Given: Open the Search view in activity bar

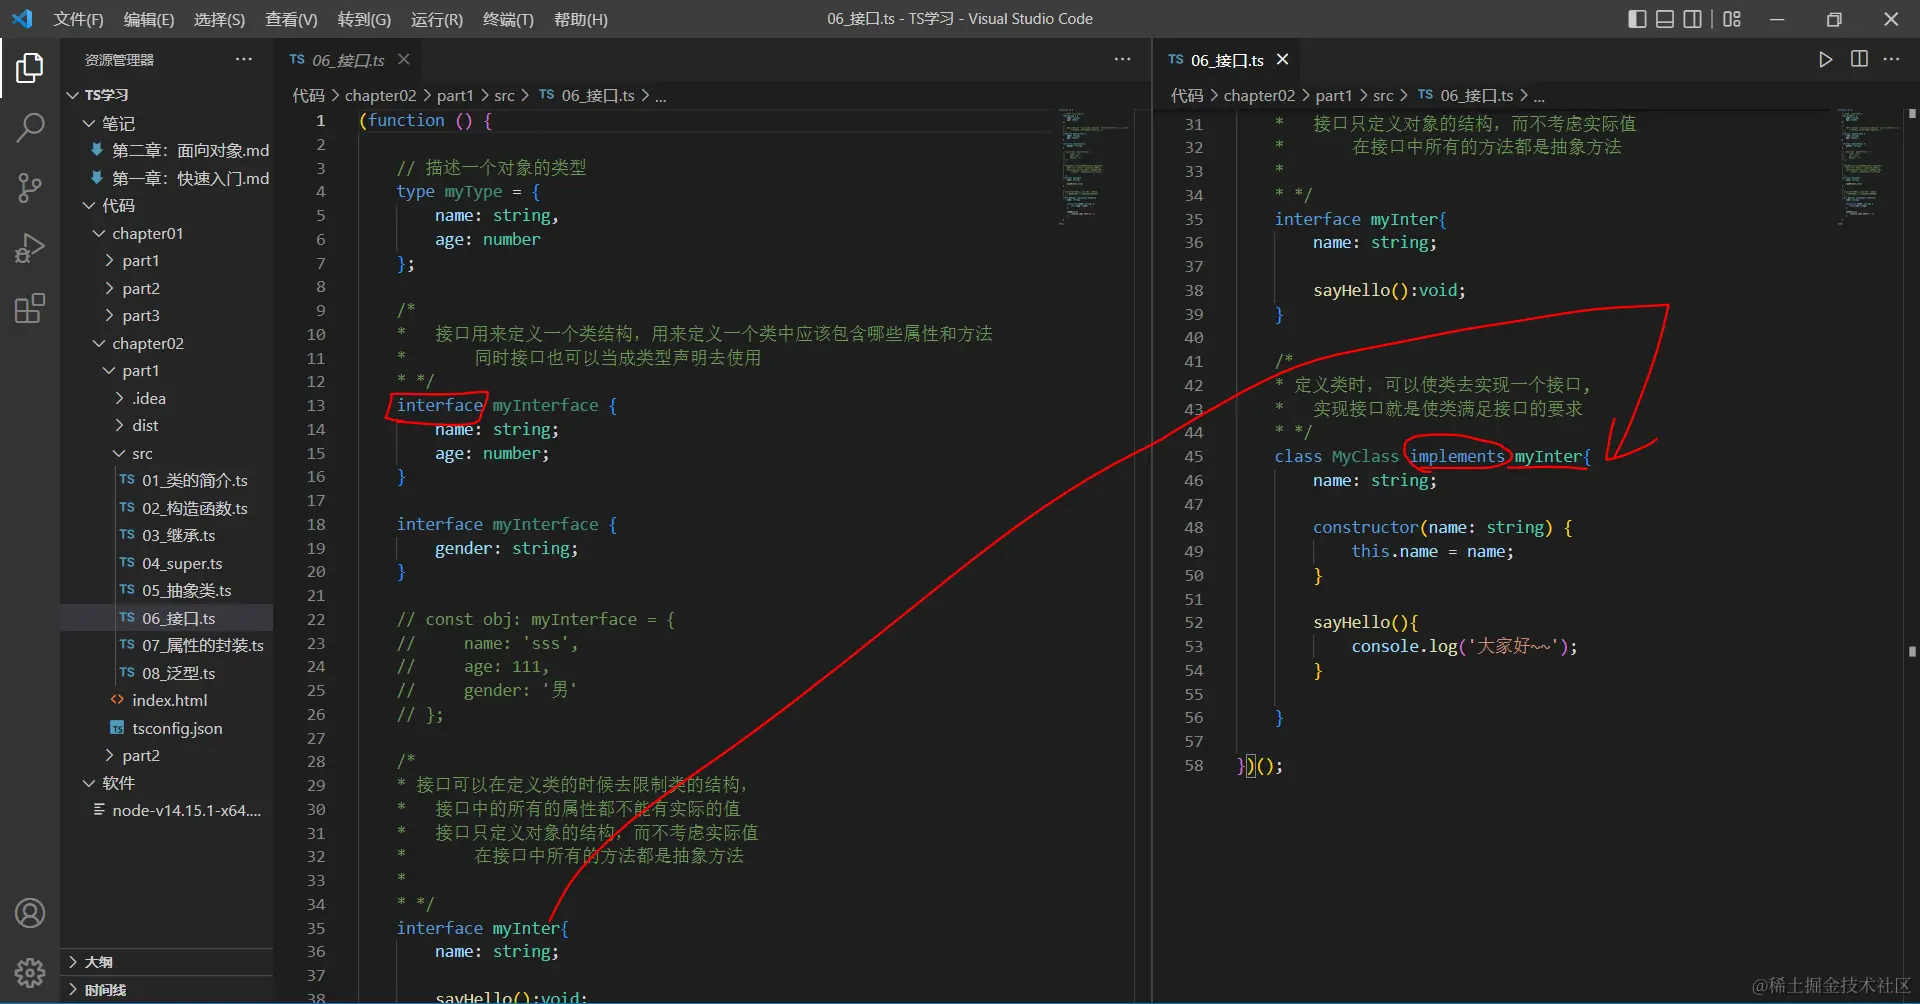Looking at the screenshot, I should tap(30, 127).
